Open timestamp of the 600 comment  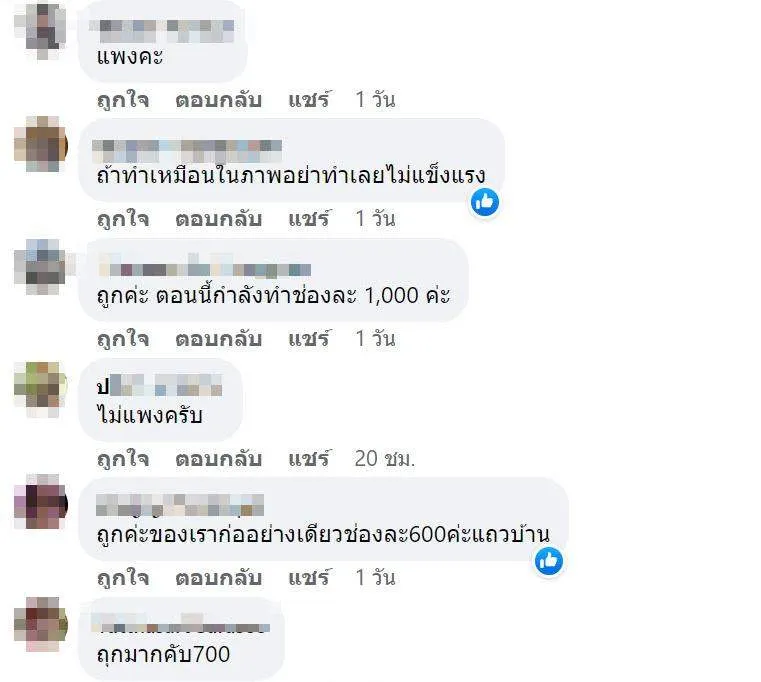point(375,578)
